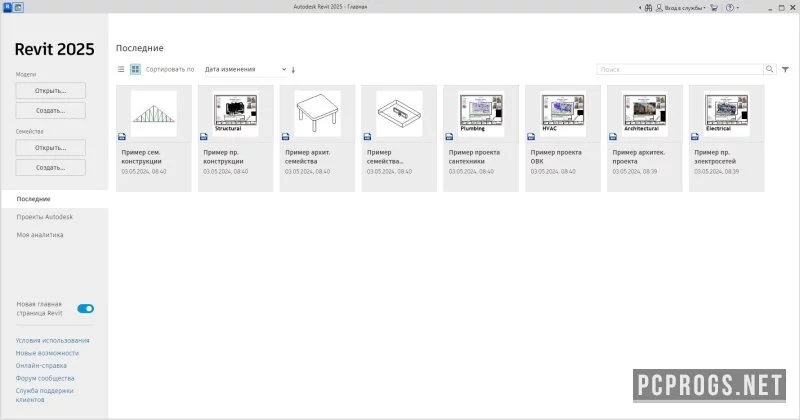The image size is (800, 420).
Task: Click the 'Поиск' search field
Action: coord(680,69)
